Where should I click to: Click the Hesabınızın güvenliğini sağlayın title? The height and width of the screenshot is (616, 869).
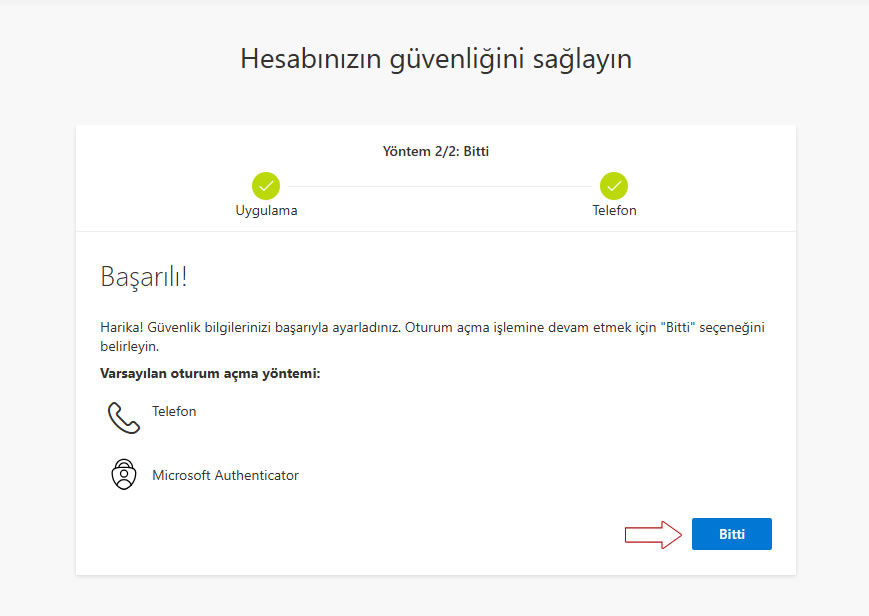click(436, 59)
